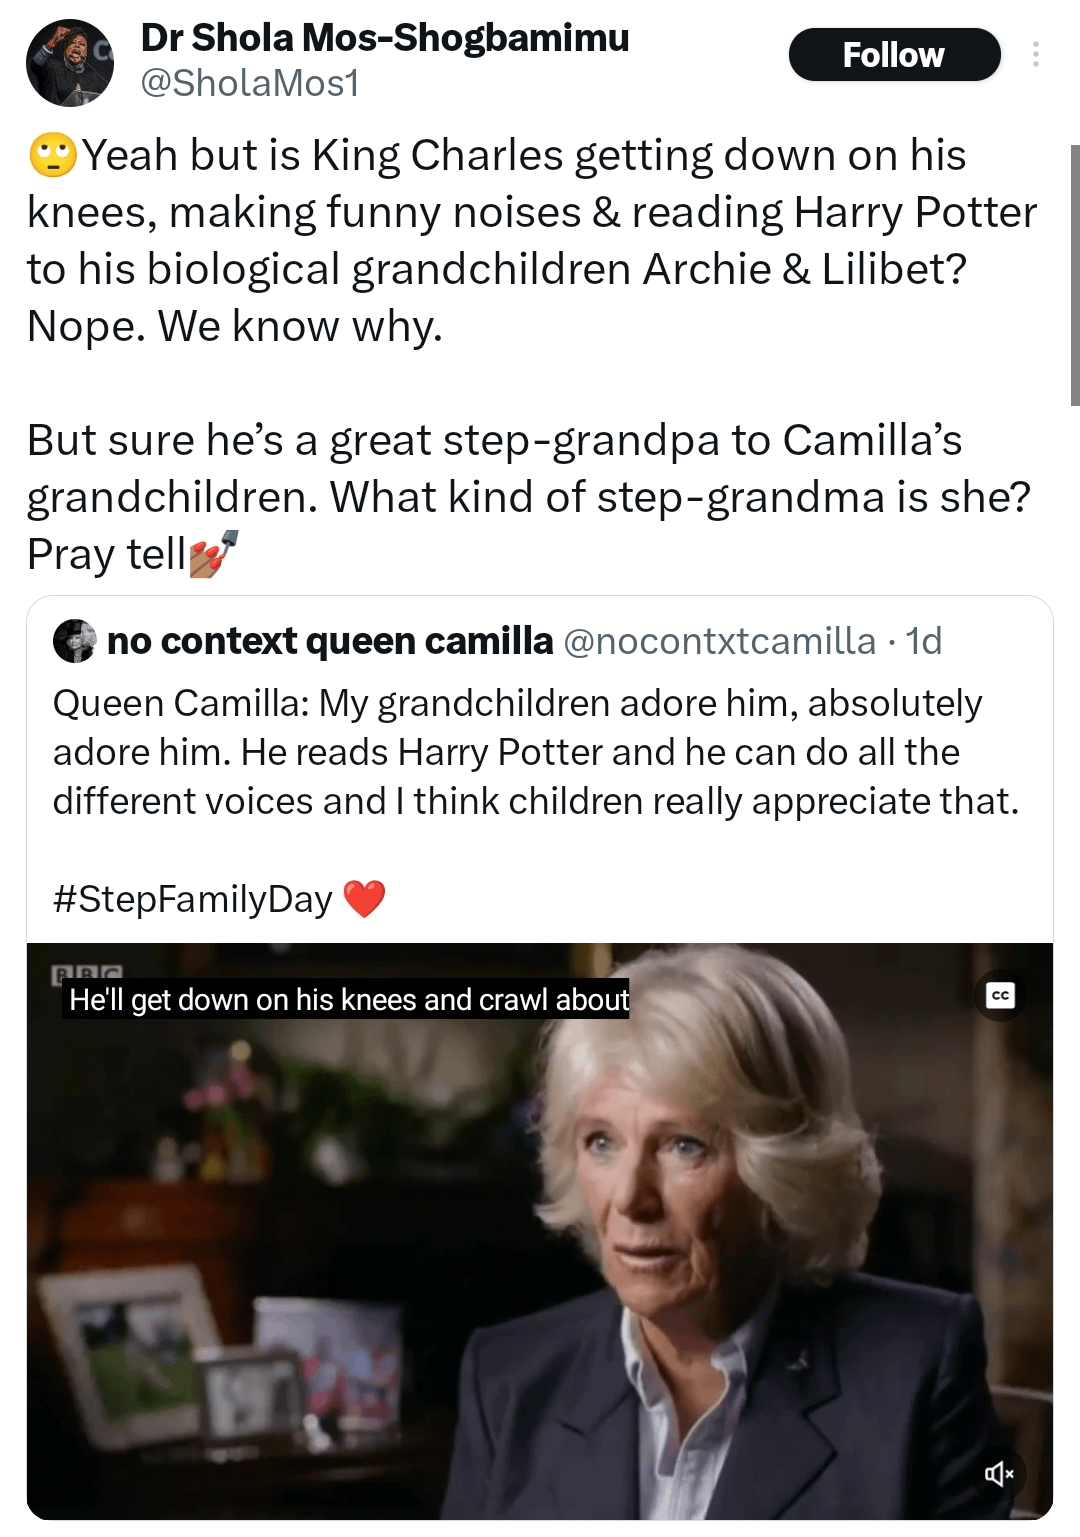
Task: Toggle closed captions with the CC icon
Action: click(1000, 995)
